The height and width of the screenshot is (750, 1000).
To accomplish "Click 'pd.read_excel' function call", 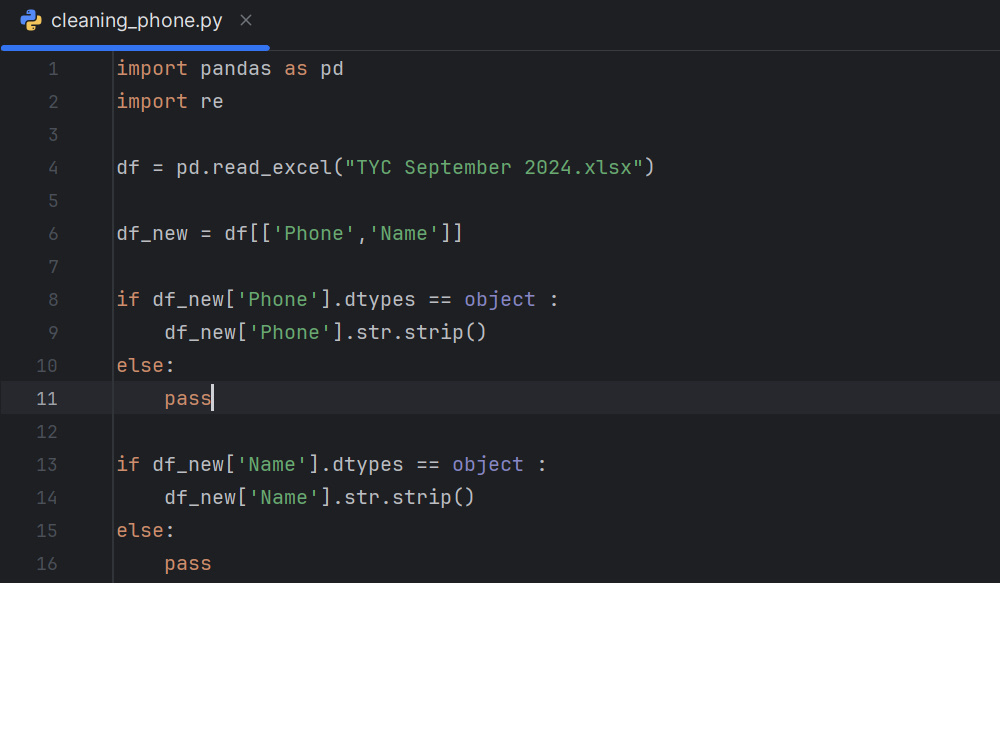I will (x=254, y=168).
